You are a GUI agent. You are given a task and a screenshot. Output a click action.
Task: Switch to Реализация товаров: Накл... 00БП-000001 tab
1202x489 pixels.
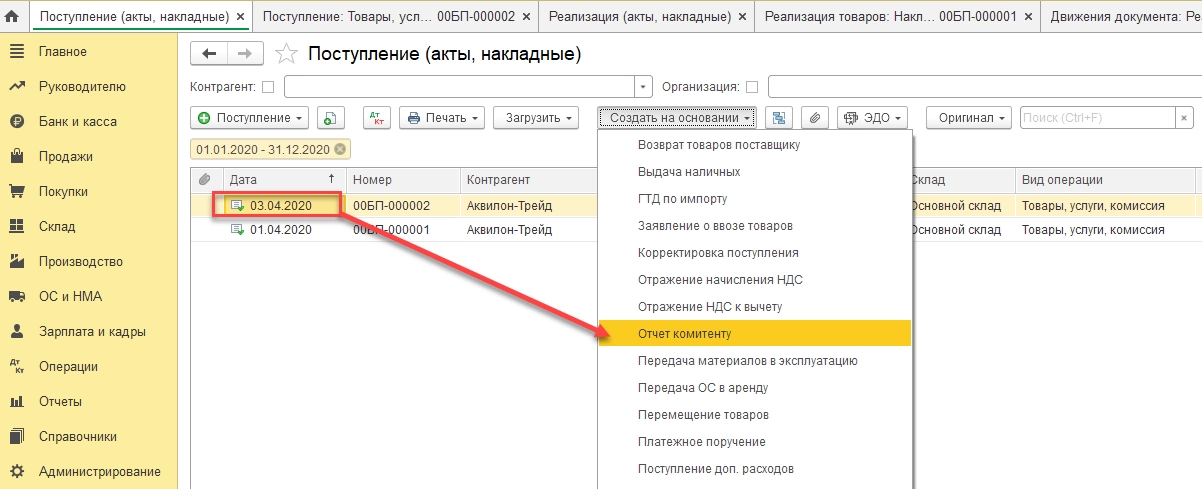tap(897, 17)
